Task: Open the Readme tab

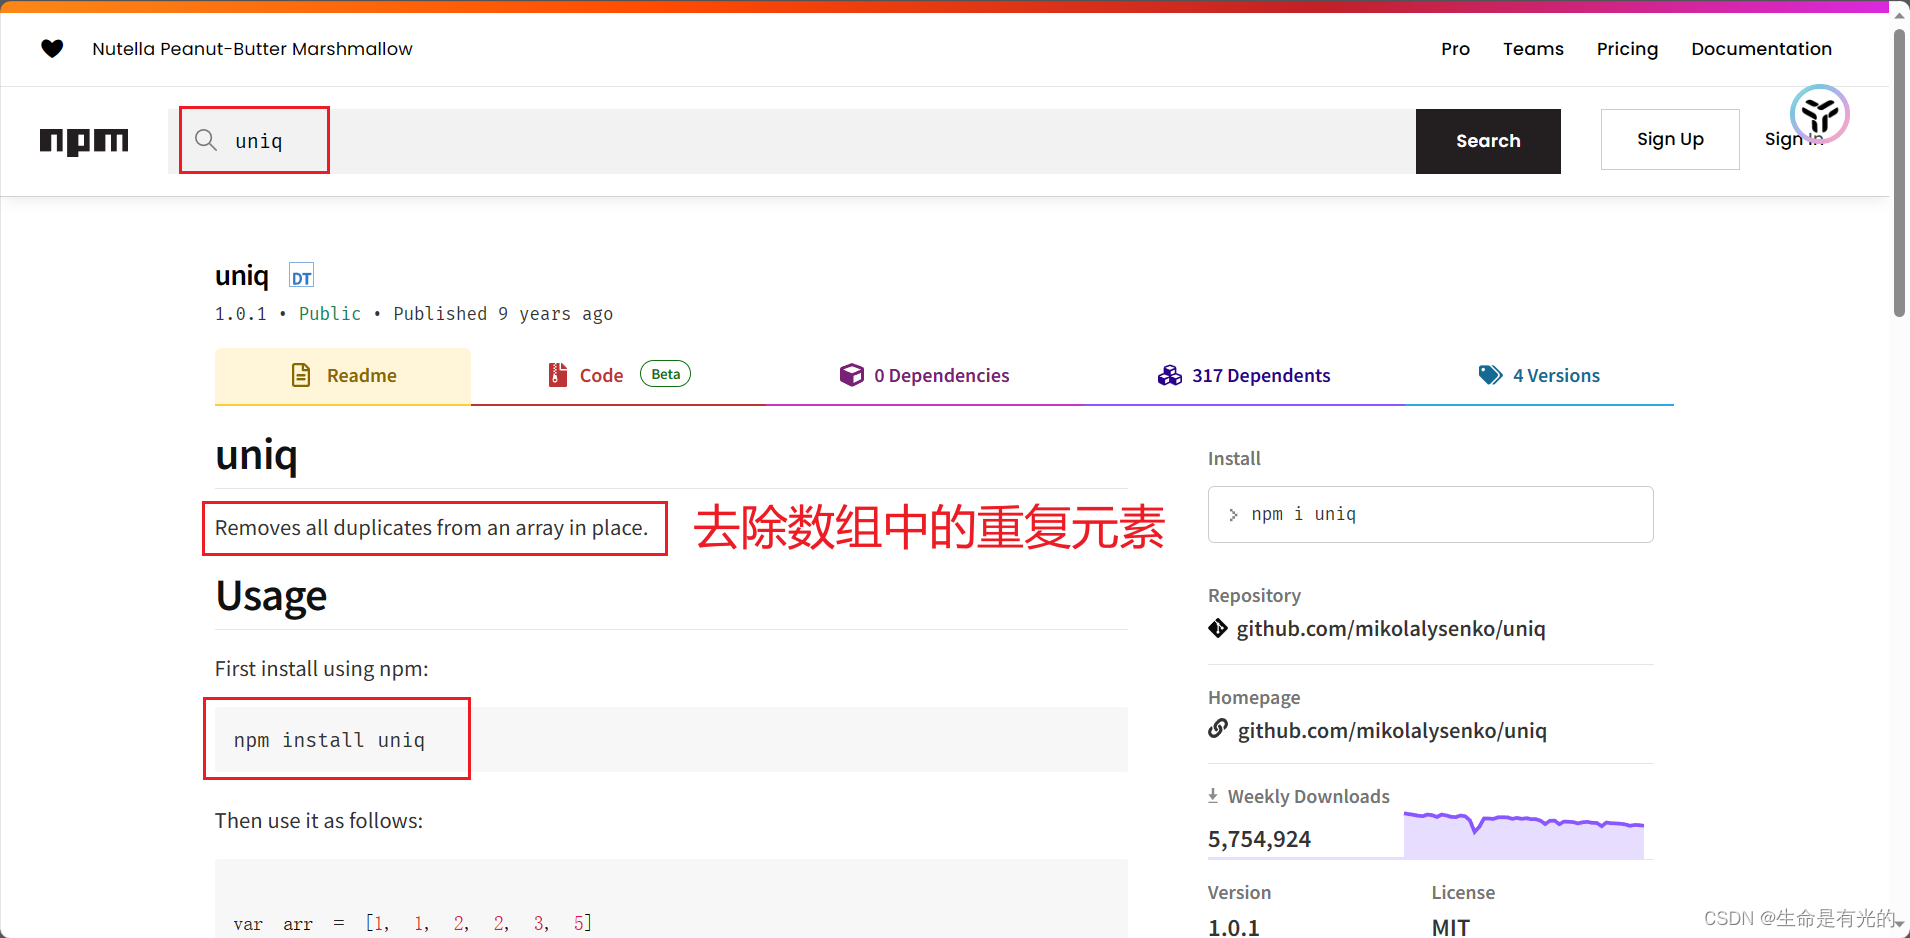Action: click(343, 376)
